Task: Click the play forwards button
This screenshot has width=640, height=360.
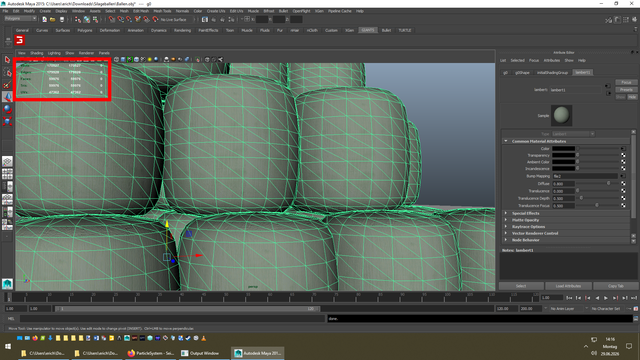Action: 606,298
